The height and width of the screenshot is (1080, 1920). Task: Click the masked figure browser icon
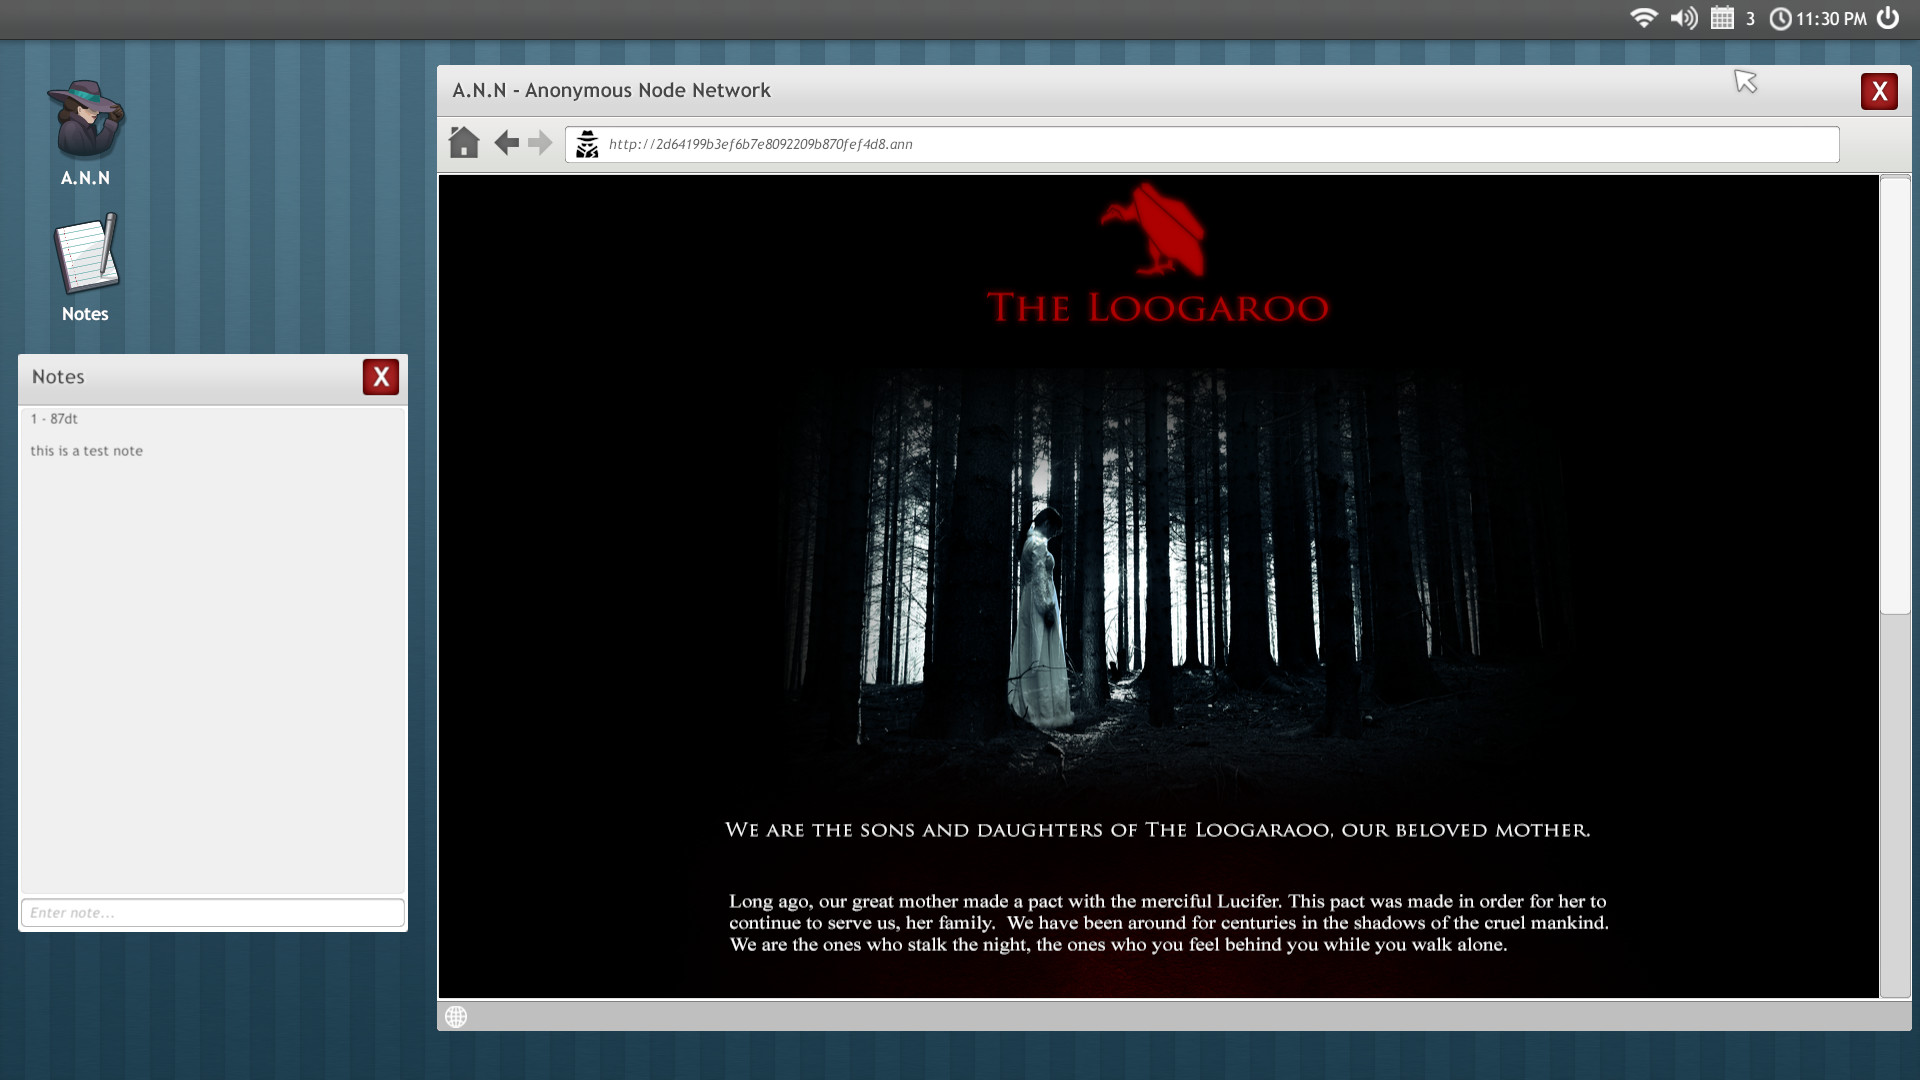tap(584, 142)
